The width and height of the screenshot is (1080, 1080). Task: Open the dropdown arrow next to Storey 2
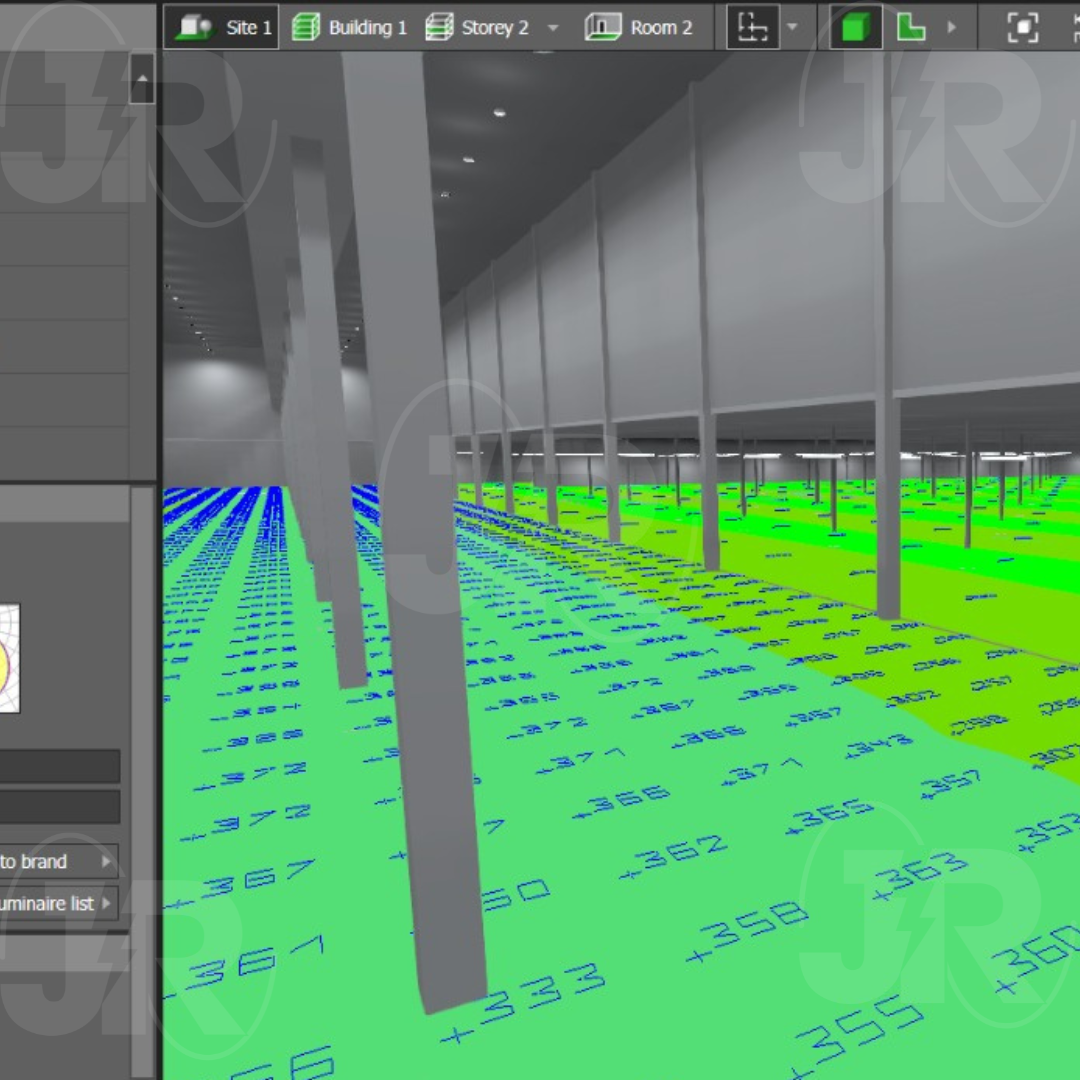tap(553, 27)
